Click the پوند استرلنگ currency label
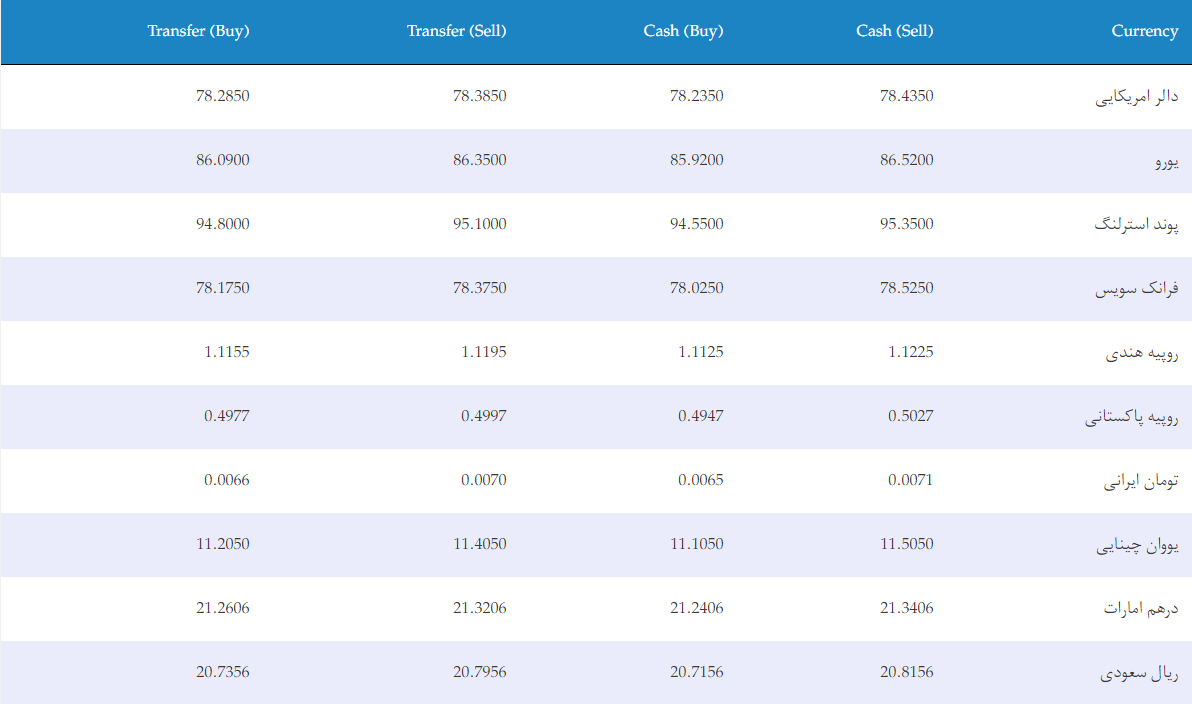The image size is (1192, 704). point(1137,224)
